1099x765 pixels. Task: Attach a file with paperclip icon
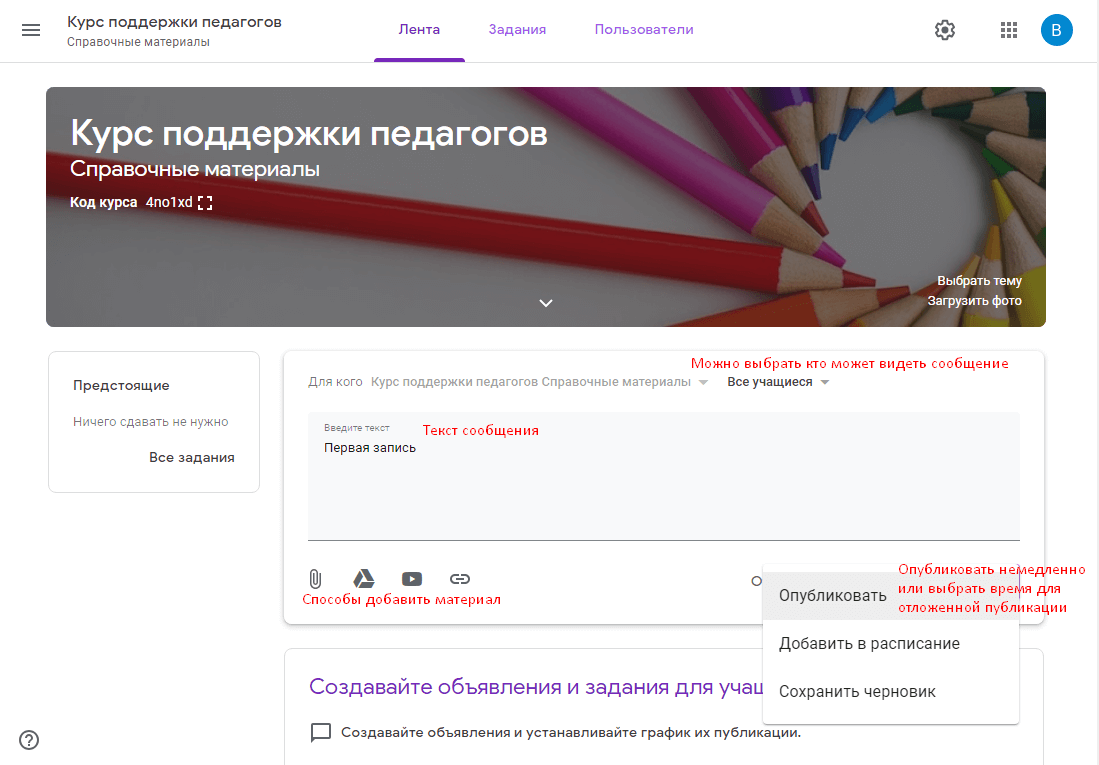tap(315, 578)
